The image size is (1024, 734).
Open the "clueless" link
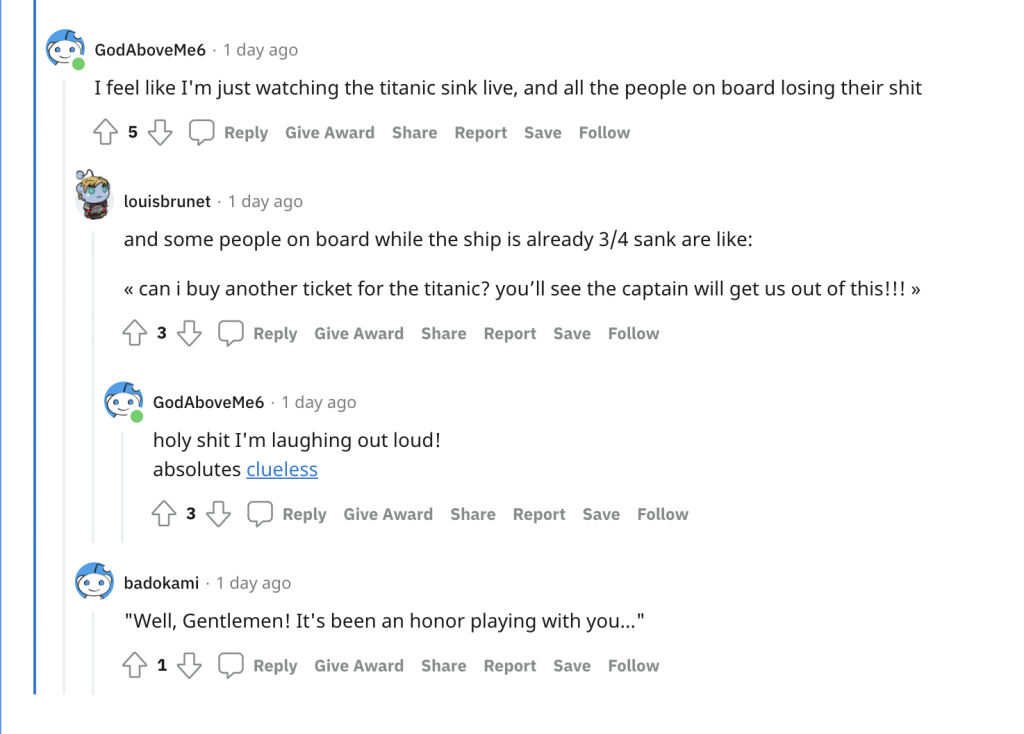pos(282,470)
